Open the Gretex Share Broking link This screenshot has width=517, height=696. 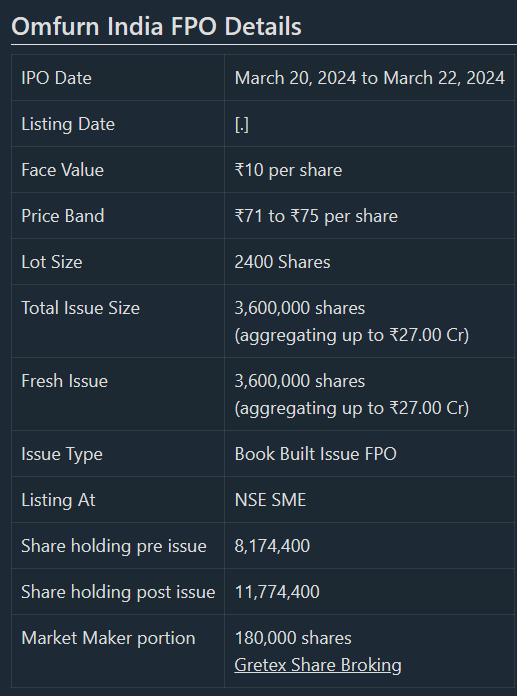[318, 665]
